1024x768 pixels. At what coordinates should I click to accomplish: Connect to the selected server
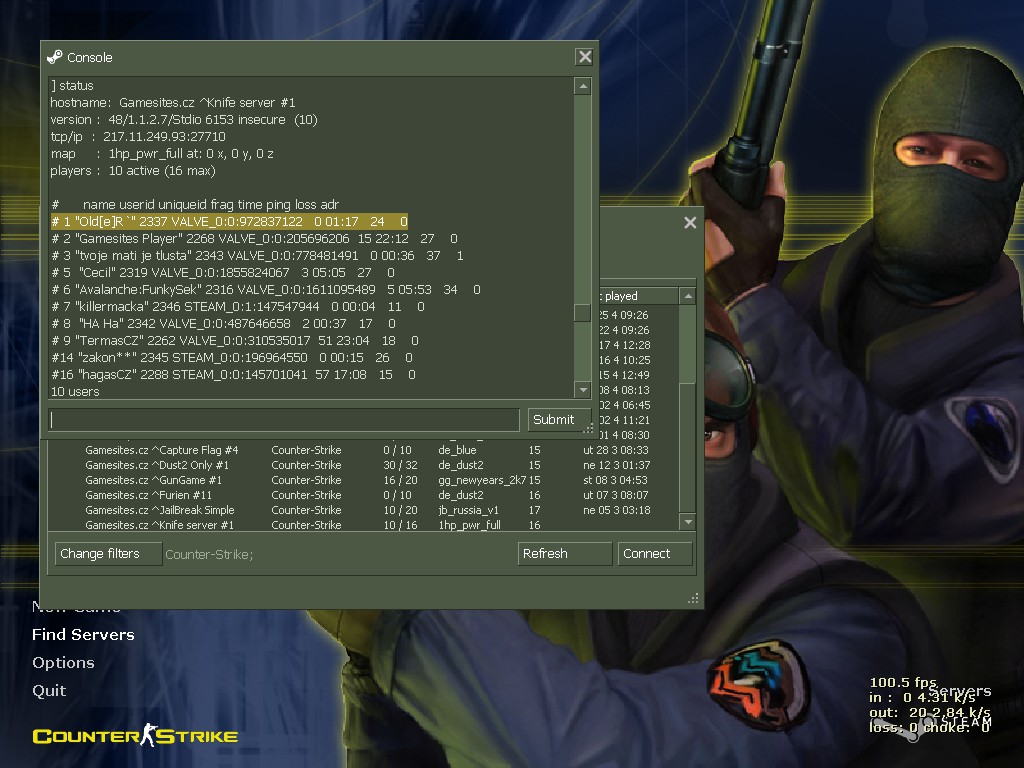[x=655, y=554]
